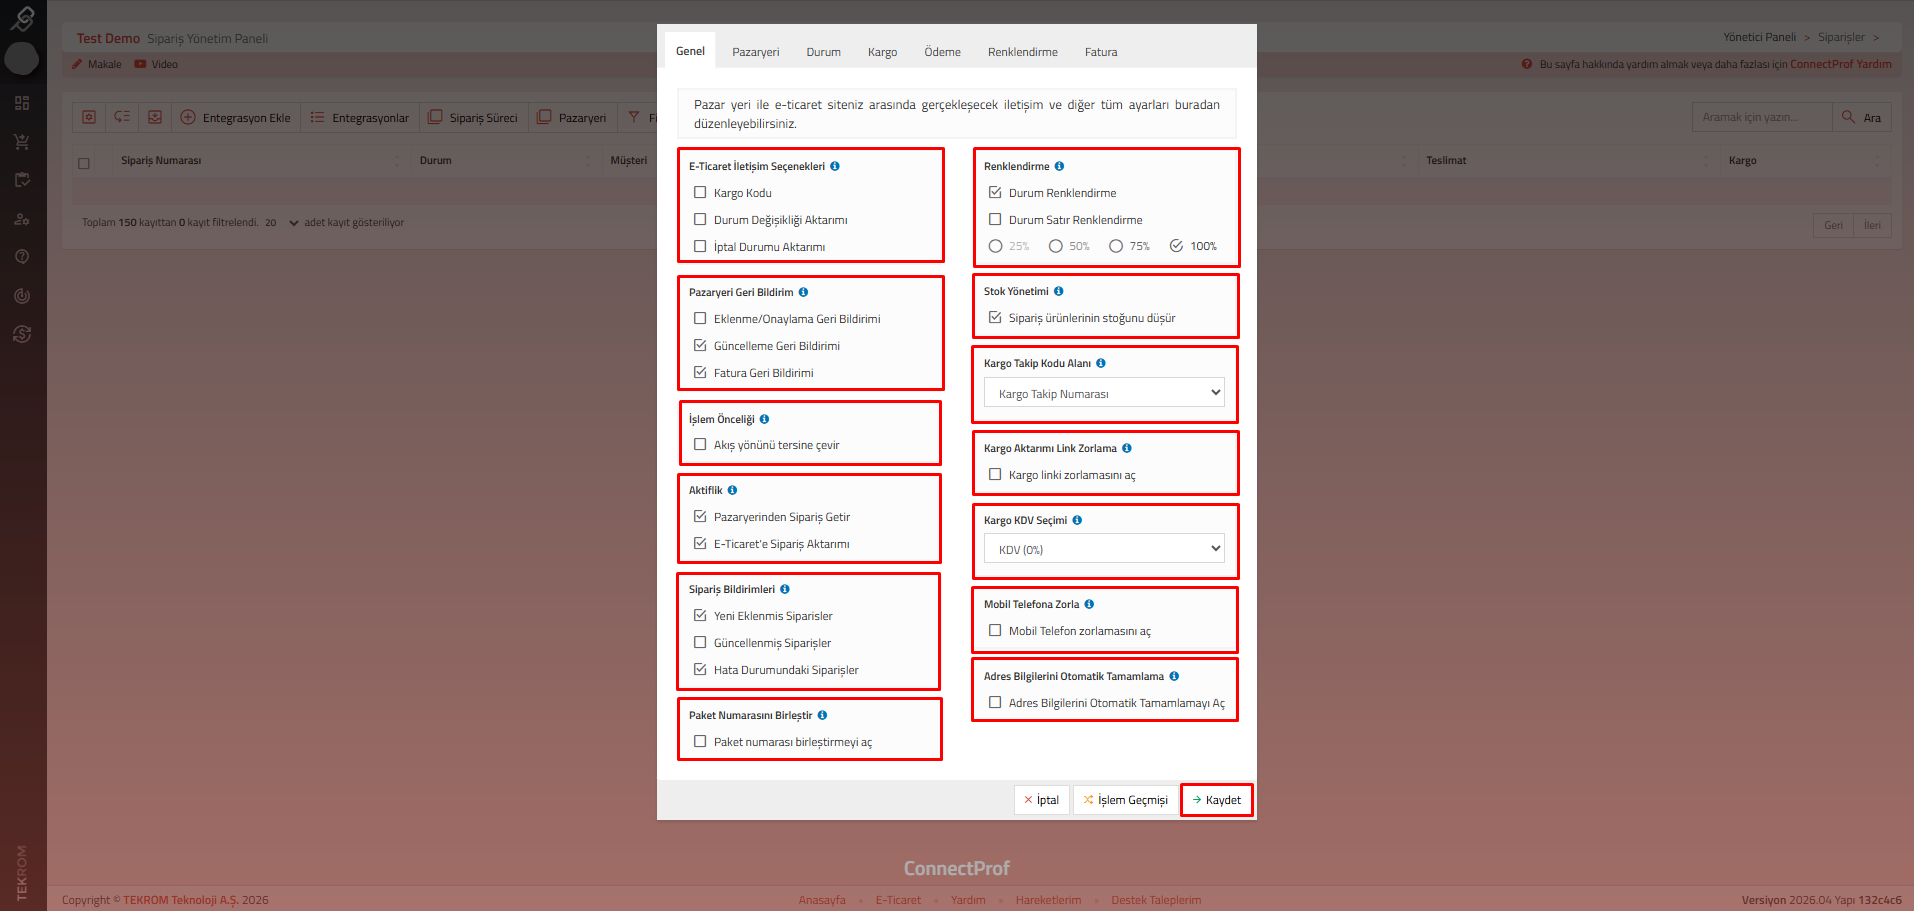Open info icon beside Kargo Aktarımı Link Zorlama
Image resolution: width=1914 pixels, height=911 pixels.
coord(1127,448)
